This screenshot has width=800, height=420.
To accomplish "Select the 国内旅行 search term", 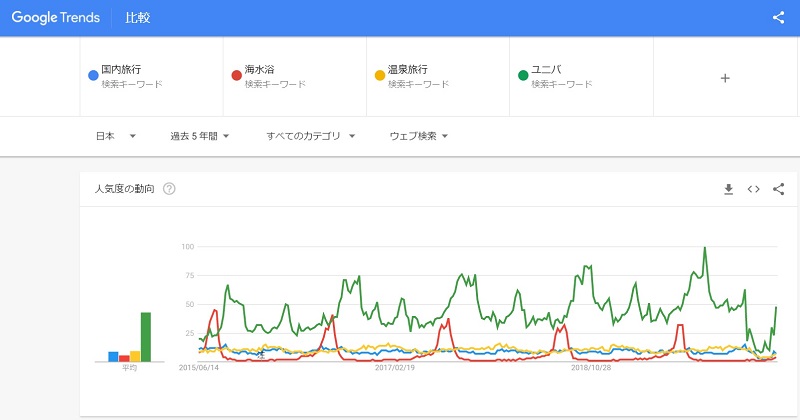I will coord(121,70).
